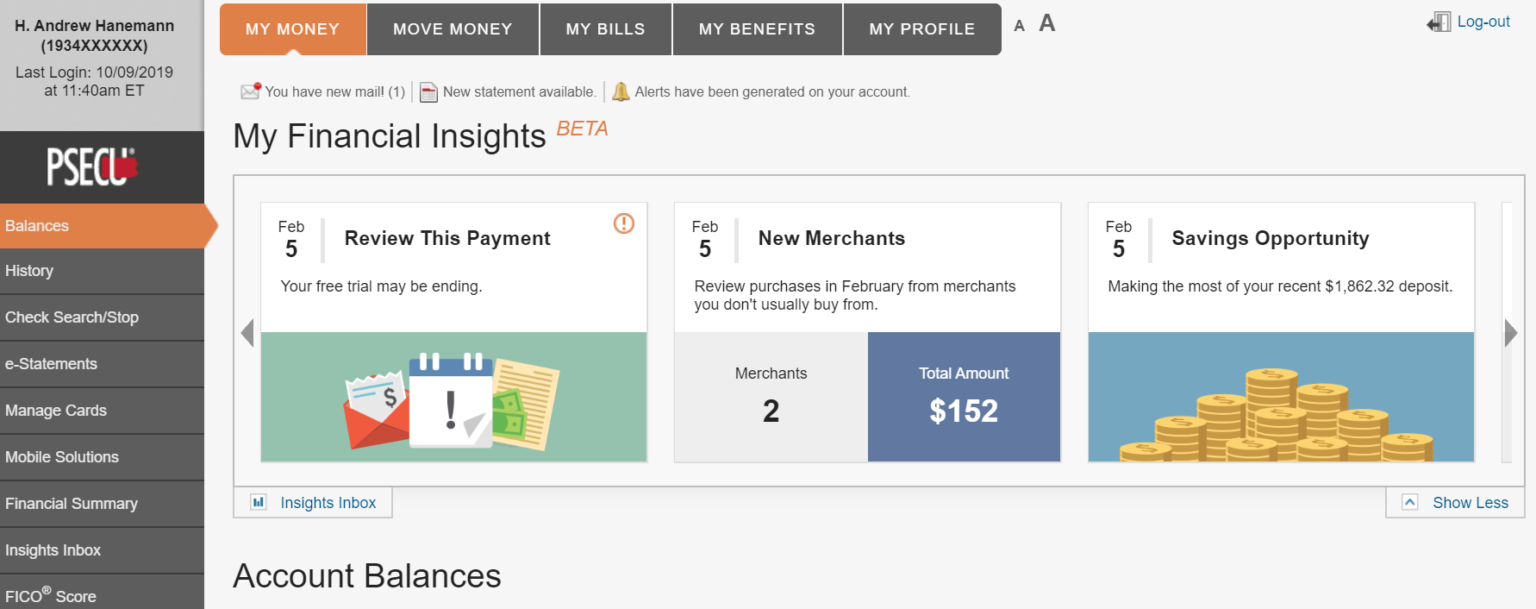Screen dimensions: 1536x609
Task: Collapse insights using Show Less
Action: pyautogui.click(x=1455, y=503)
